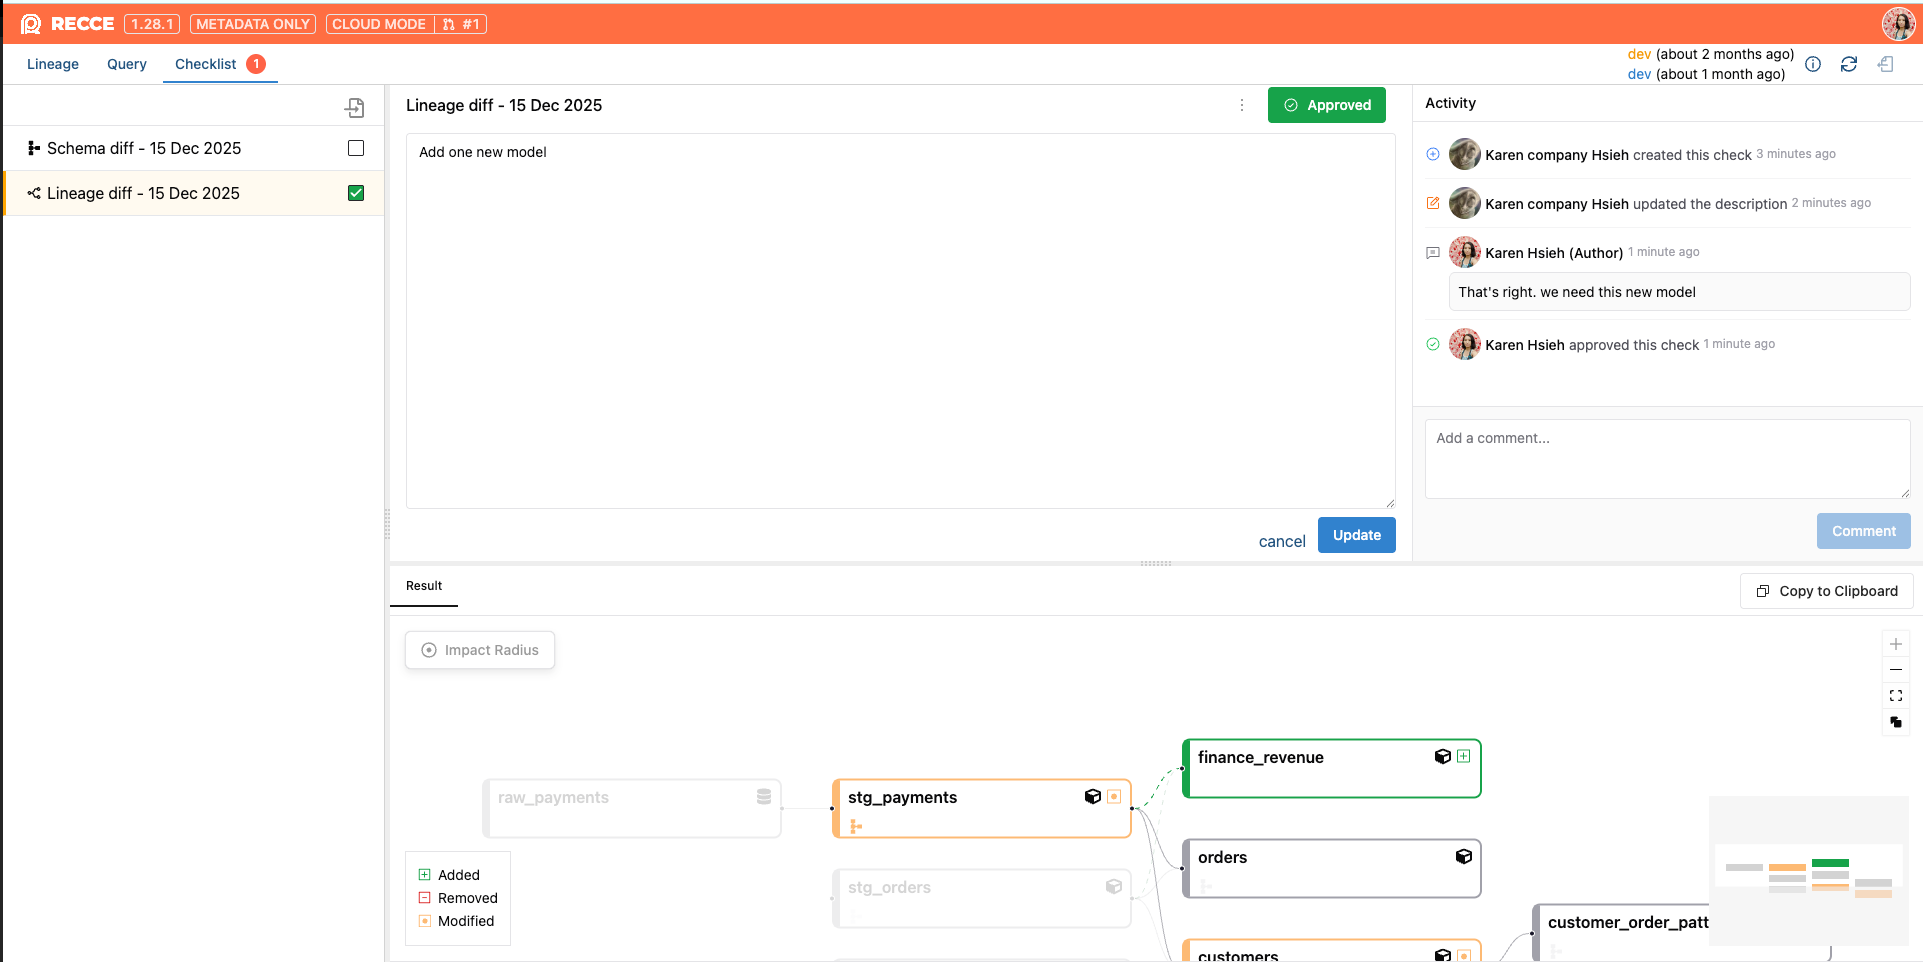1923x962 pixels.
Task: Click the zoom-out minus control on the graph
Action: (1896, 670)
